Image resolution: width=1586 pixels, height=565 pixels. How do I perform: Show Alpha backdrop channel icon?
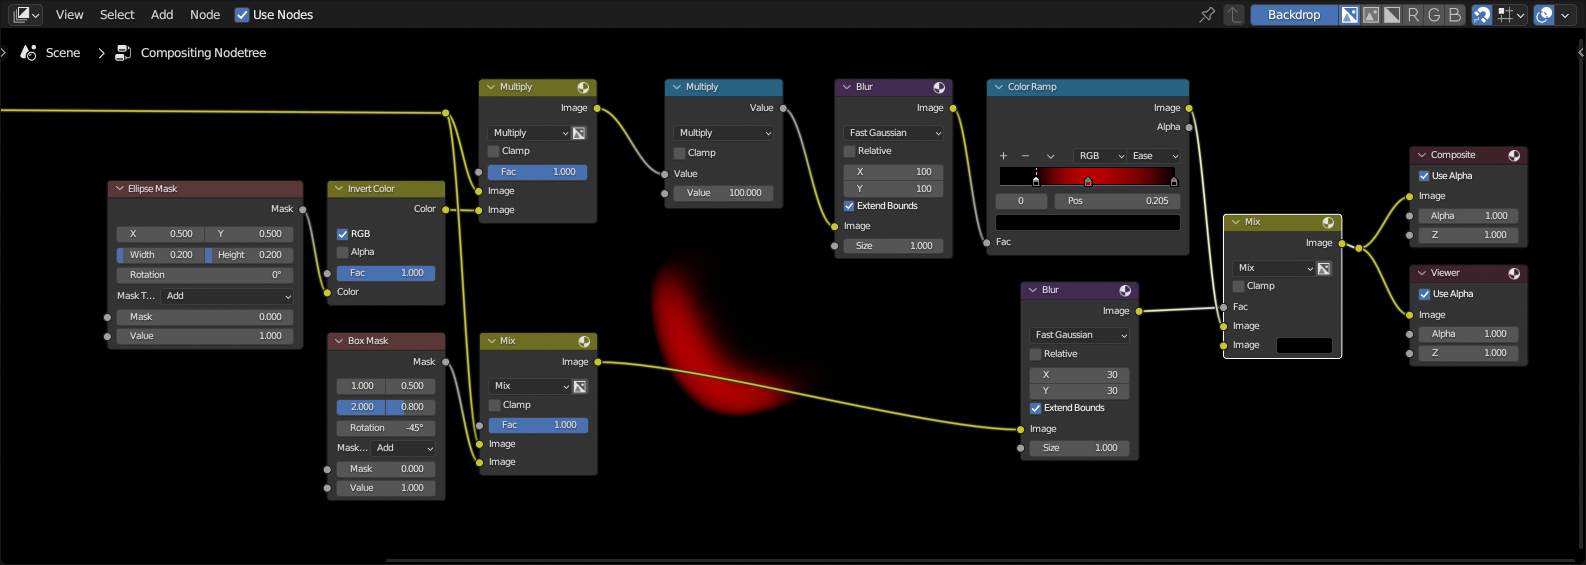point(1391,14)
